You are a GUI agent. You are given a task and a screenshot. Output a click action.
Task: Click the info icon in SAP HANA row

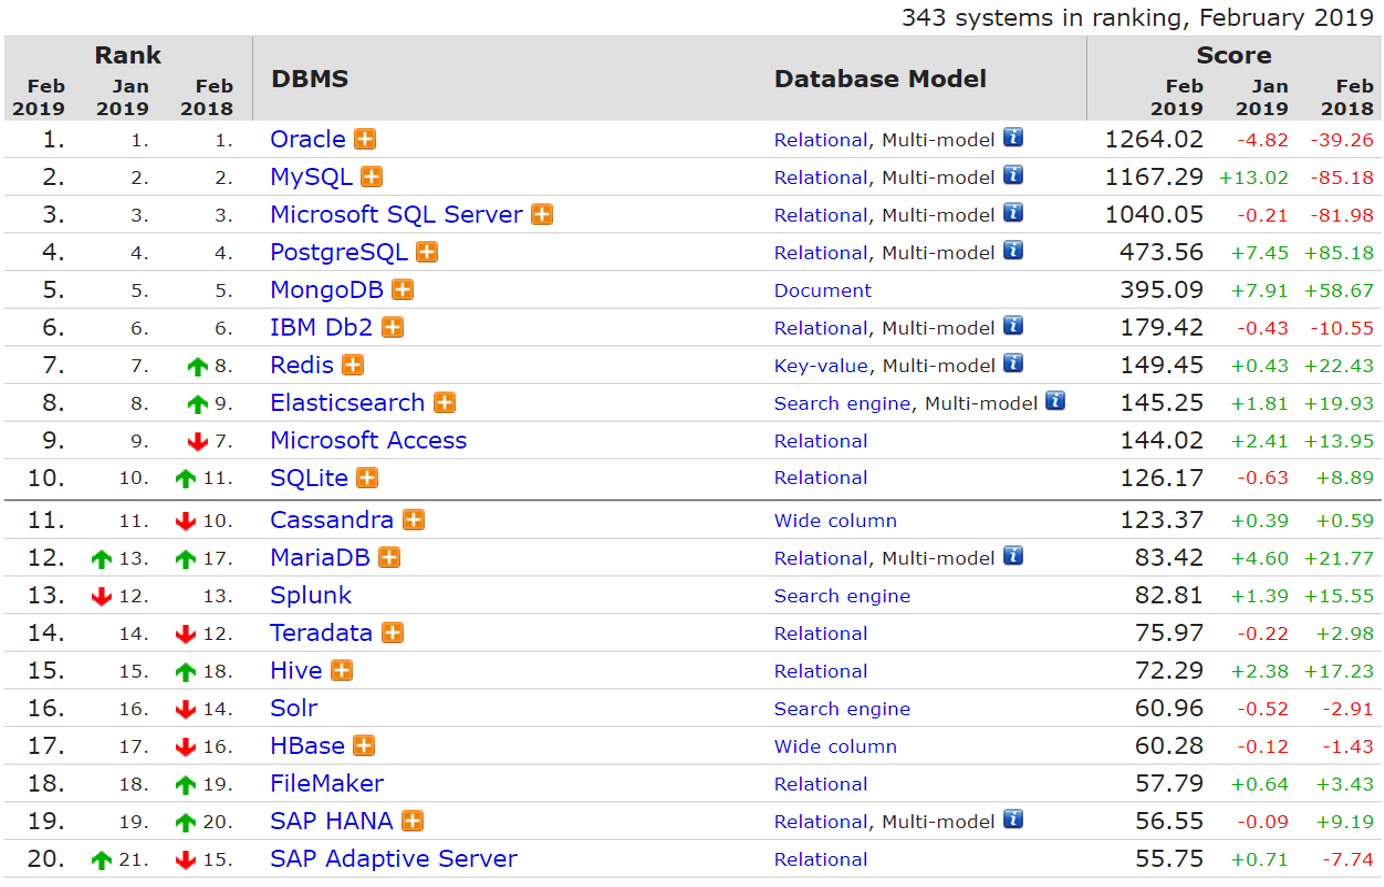[1013, 819]
